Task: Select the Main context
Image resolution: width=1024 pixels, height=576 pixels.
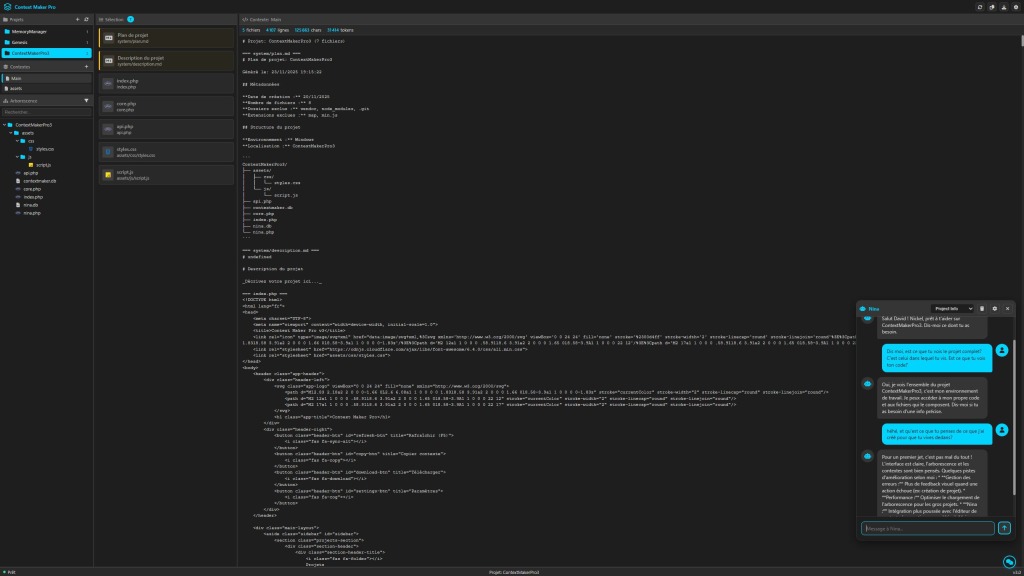Action: (x=17, y=77)
